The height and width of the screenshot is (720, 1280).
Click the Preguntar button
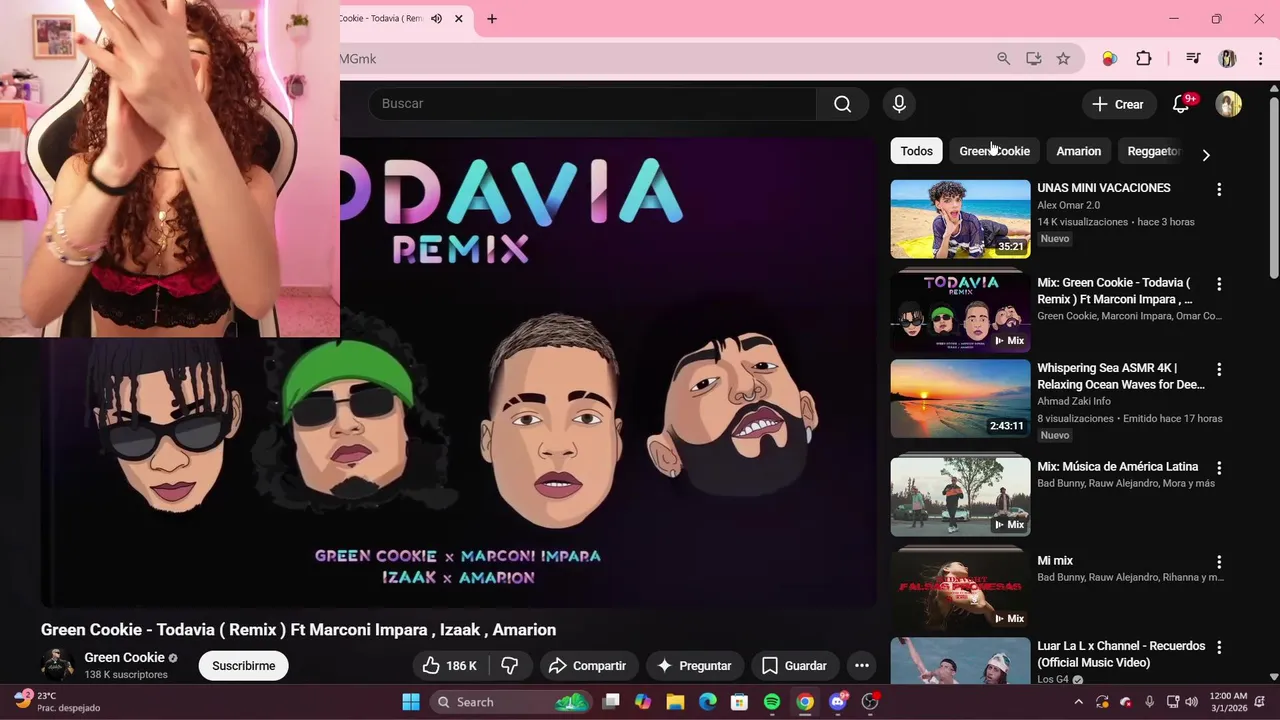coord(694,666)
